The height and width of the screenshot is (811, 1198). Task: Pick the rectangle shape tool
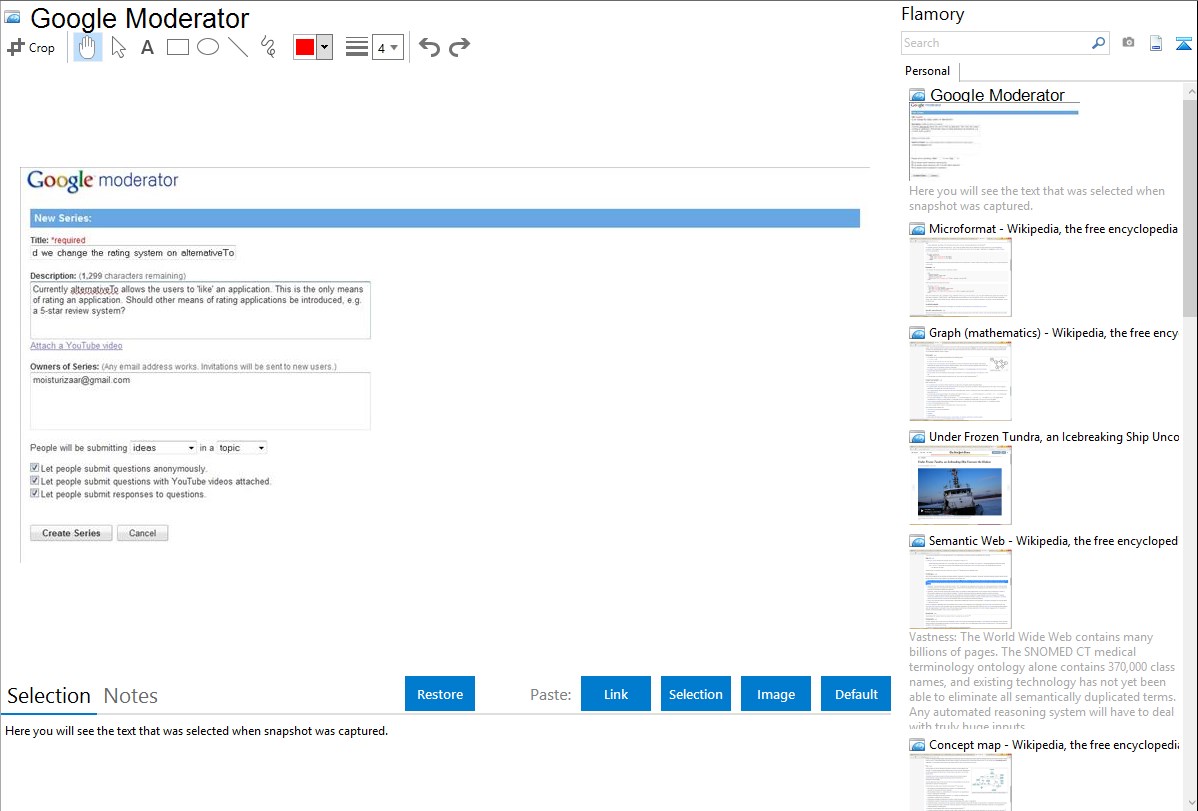(177, 47)
